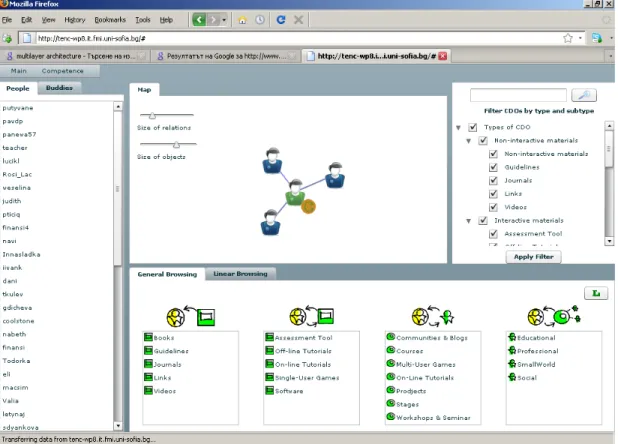This screenshot has height=444, width=618.
Task: Click the Size of relations slider handle
Action: (153, 115)
